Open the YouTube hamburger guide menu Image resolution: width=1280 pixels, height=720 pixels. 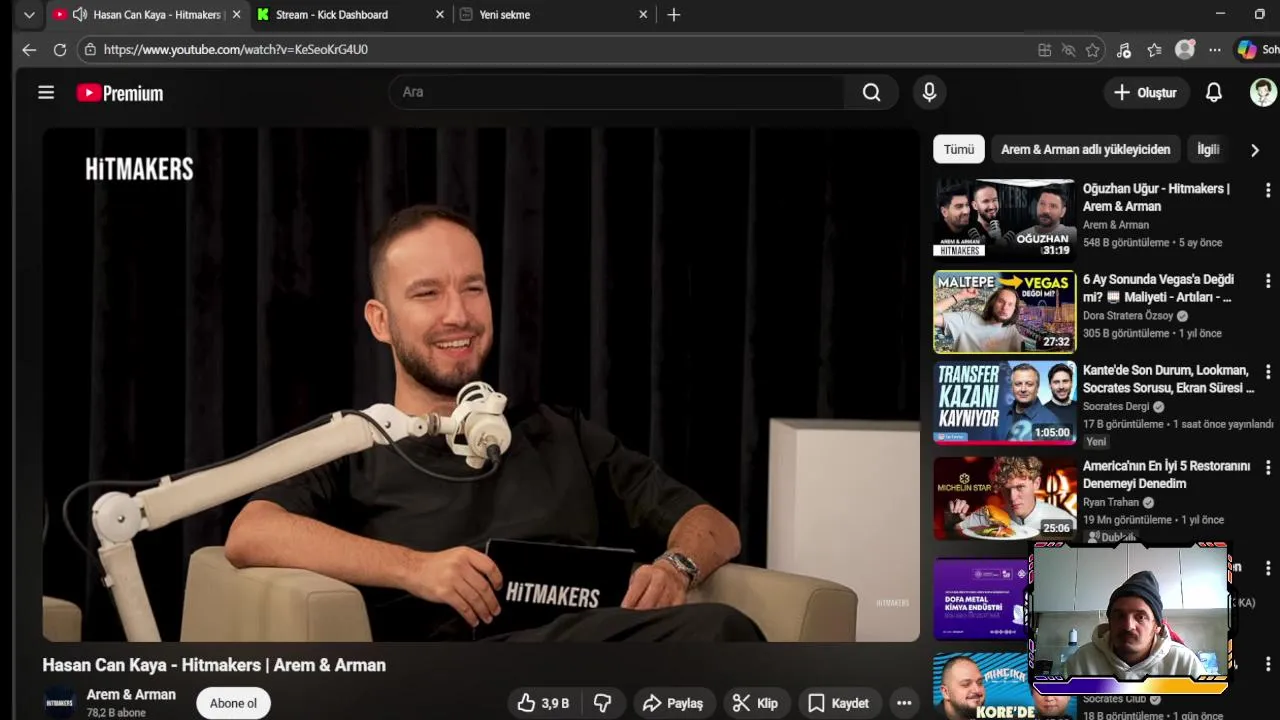click(x=46, y=92)
